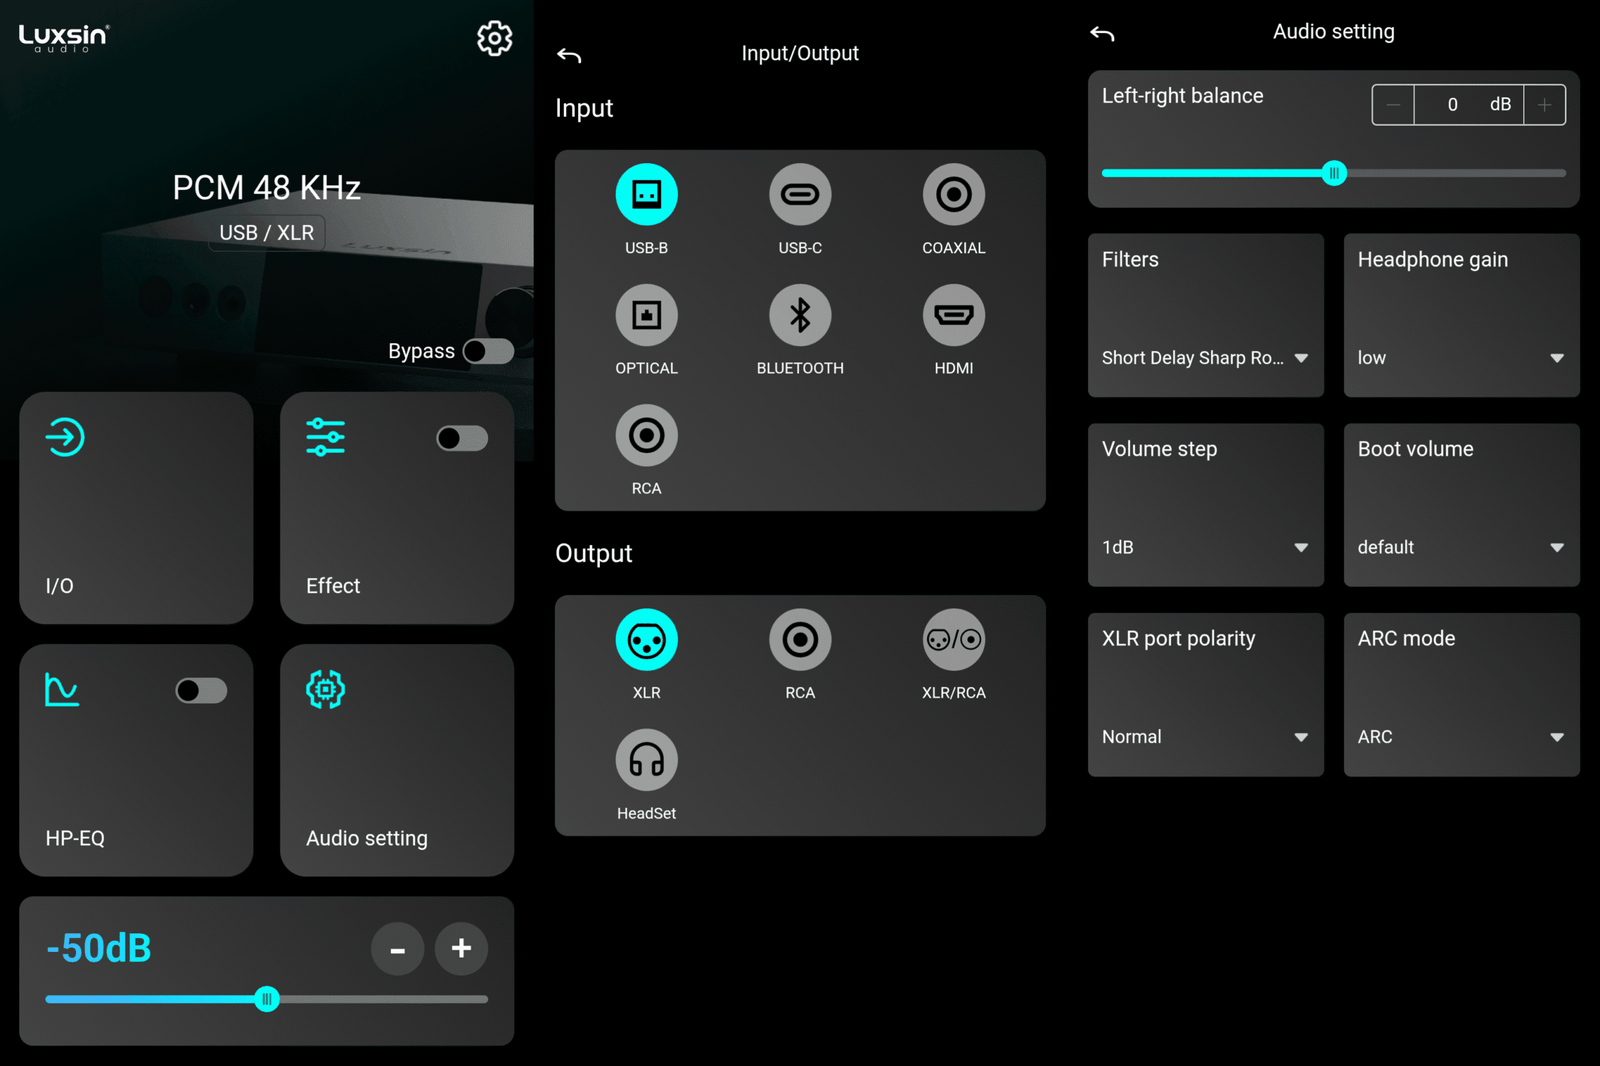This screenshot has height=1066, width=1600.
Task: Open the Audio setting tile
Action: click(397, 760)
